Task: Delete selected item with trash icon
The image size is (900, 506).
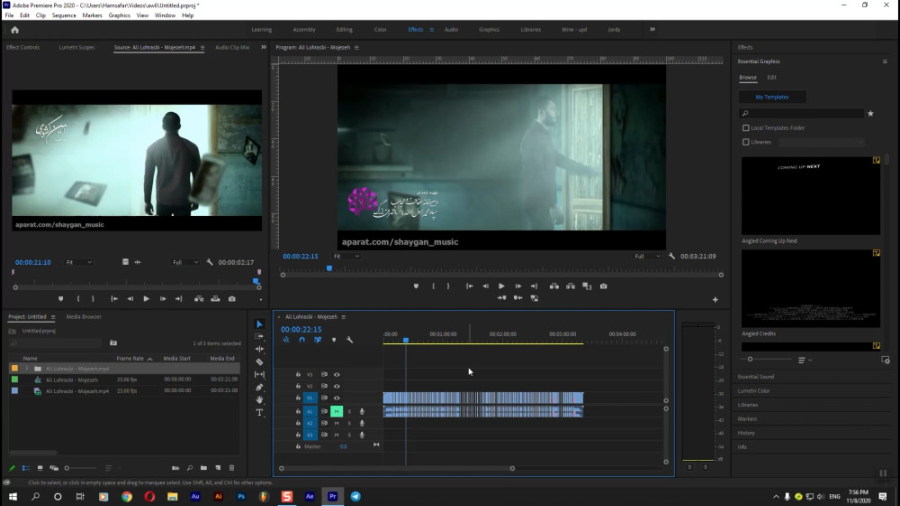Action: tap(232, 468)
